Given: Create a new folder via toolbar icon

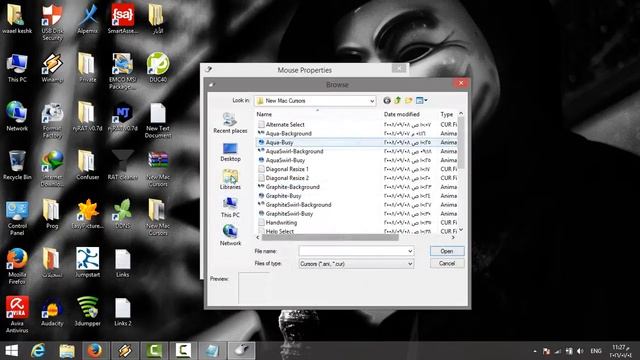Looking at the screenshot, I should click(409, 100).
